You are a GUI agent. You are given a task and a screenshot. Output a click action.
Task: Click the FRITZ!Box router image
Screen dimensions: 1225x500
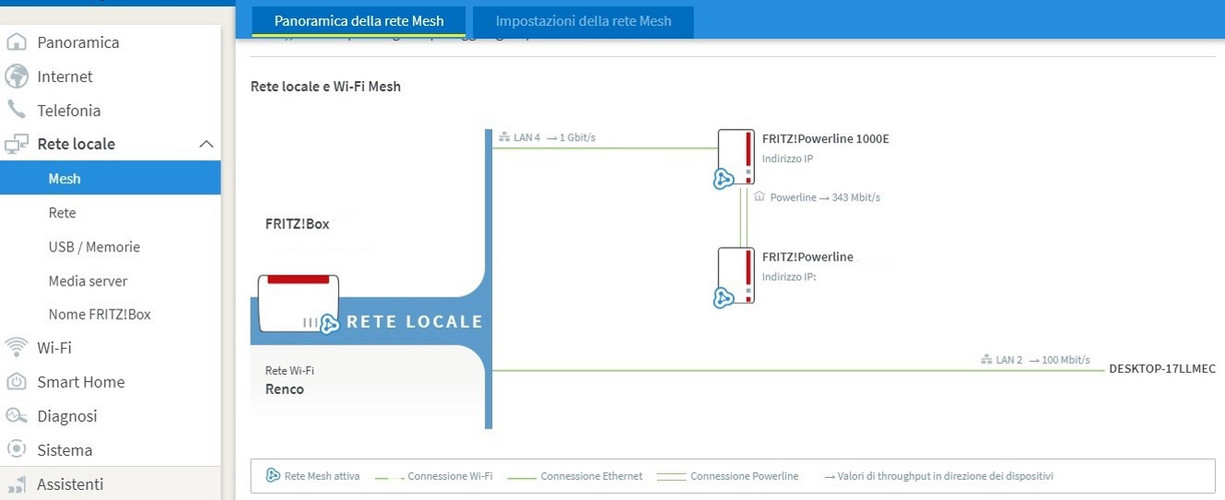pyautogui.click(x=298, y=303)
